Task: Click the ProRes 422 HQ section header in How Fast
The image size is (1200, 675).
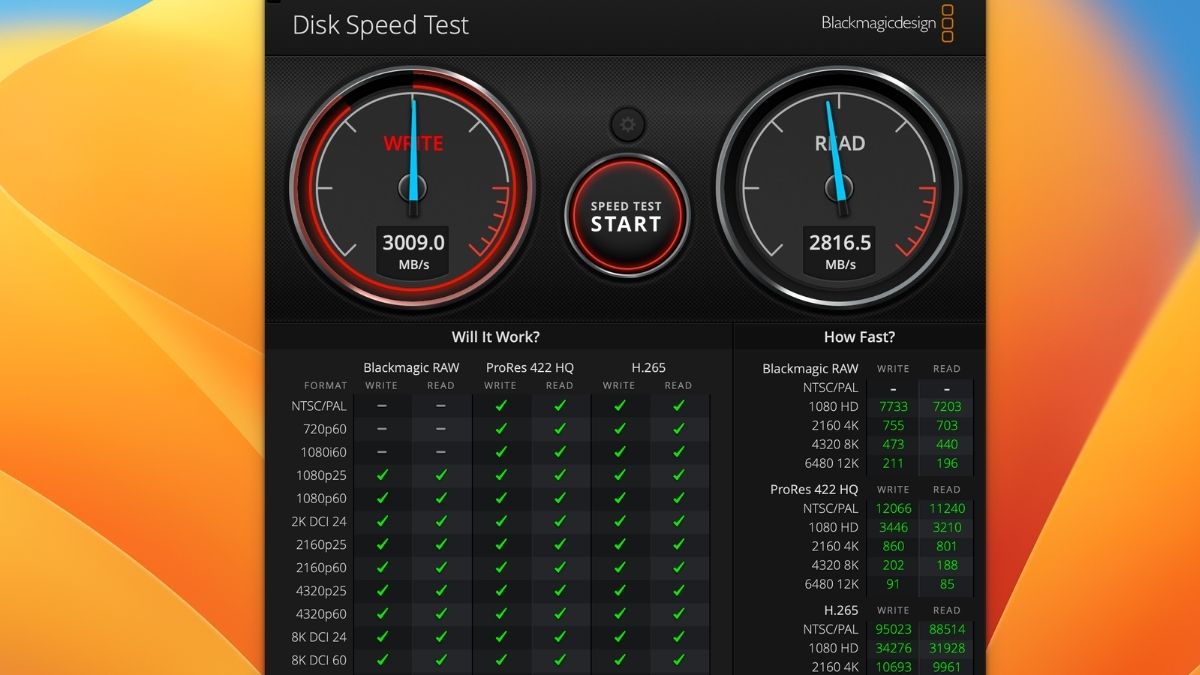Action: point(814,489)
